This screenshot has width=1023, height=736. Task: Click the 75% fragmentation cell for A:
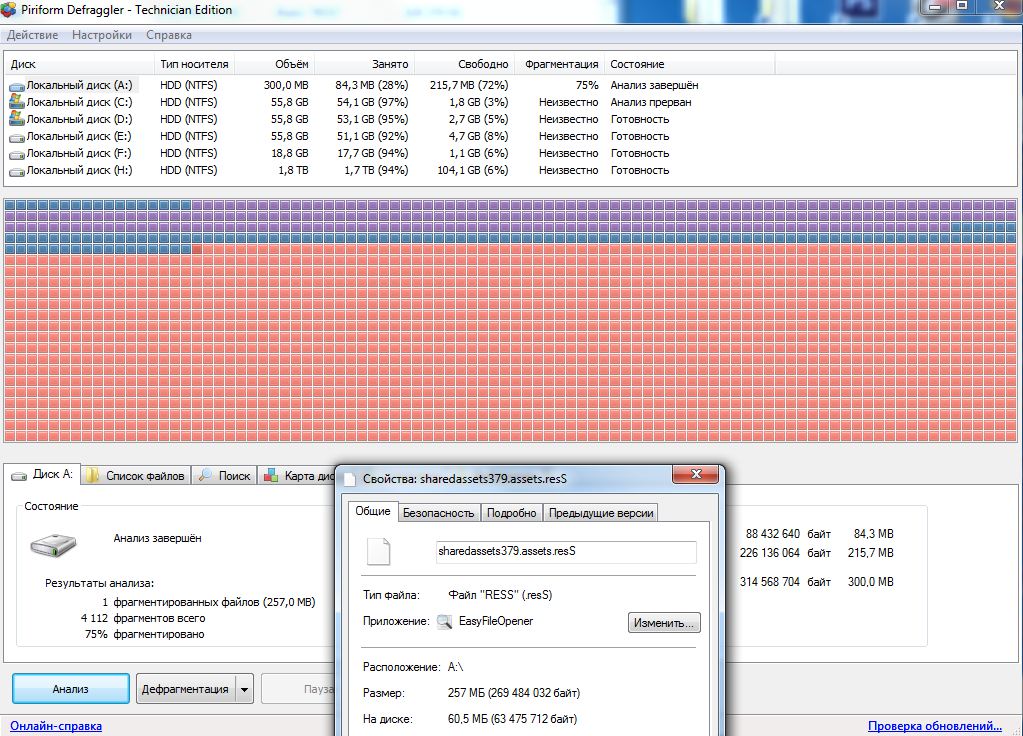coord(587,85)
